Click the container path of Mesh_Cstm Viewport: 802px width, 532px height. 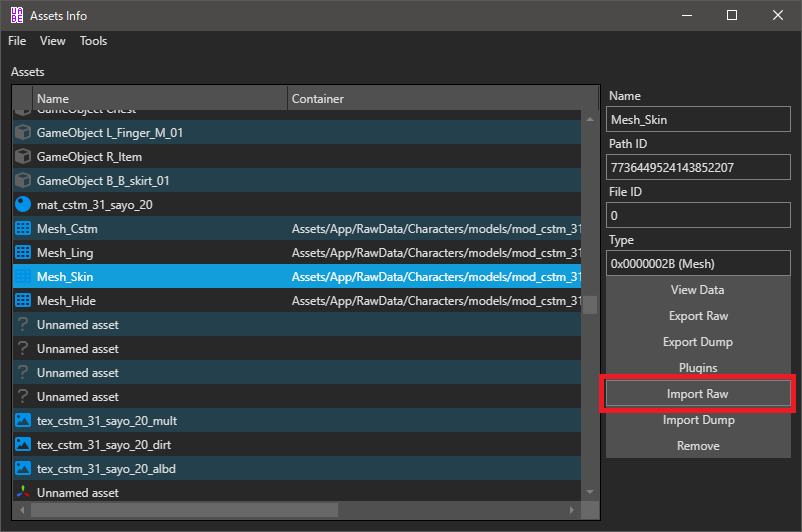[x=436, y=229]
